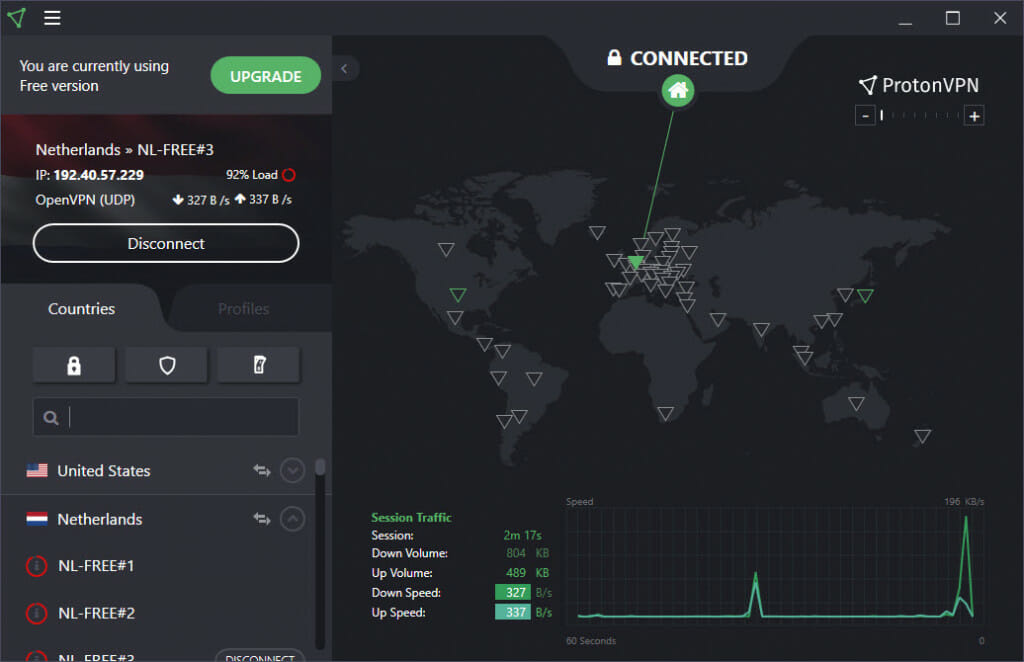Click the Netherlands » NL-FREE#3 connection label
Viewport: 1024px width, 662px height.
tap(125, 150)
